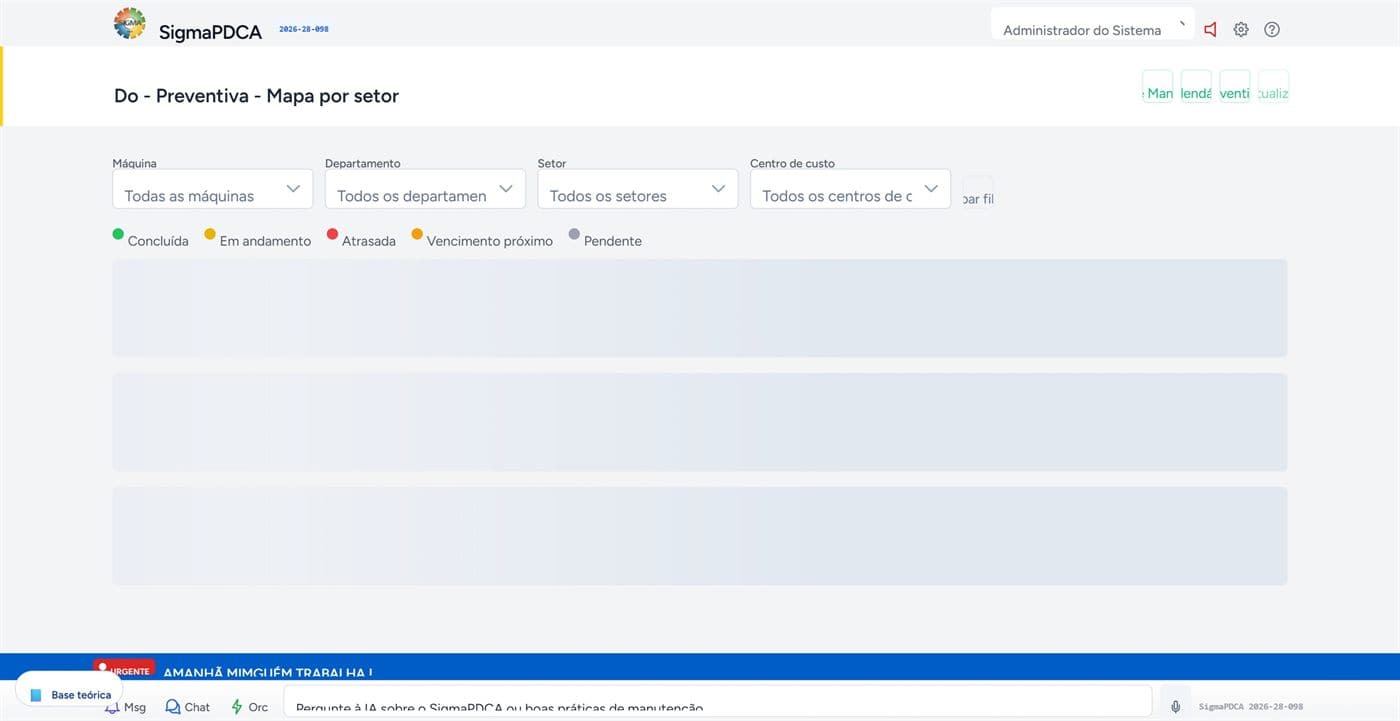Click the 'Em andamento' legend label
Image resolution: width=1400 pixels, height=721 pixels.
click(x=265, y=241)
